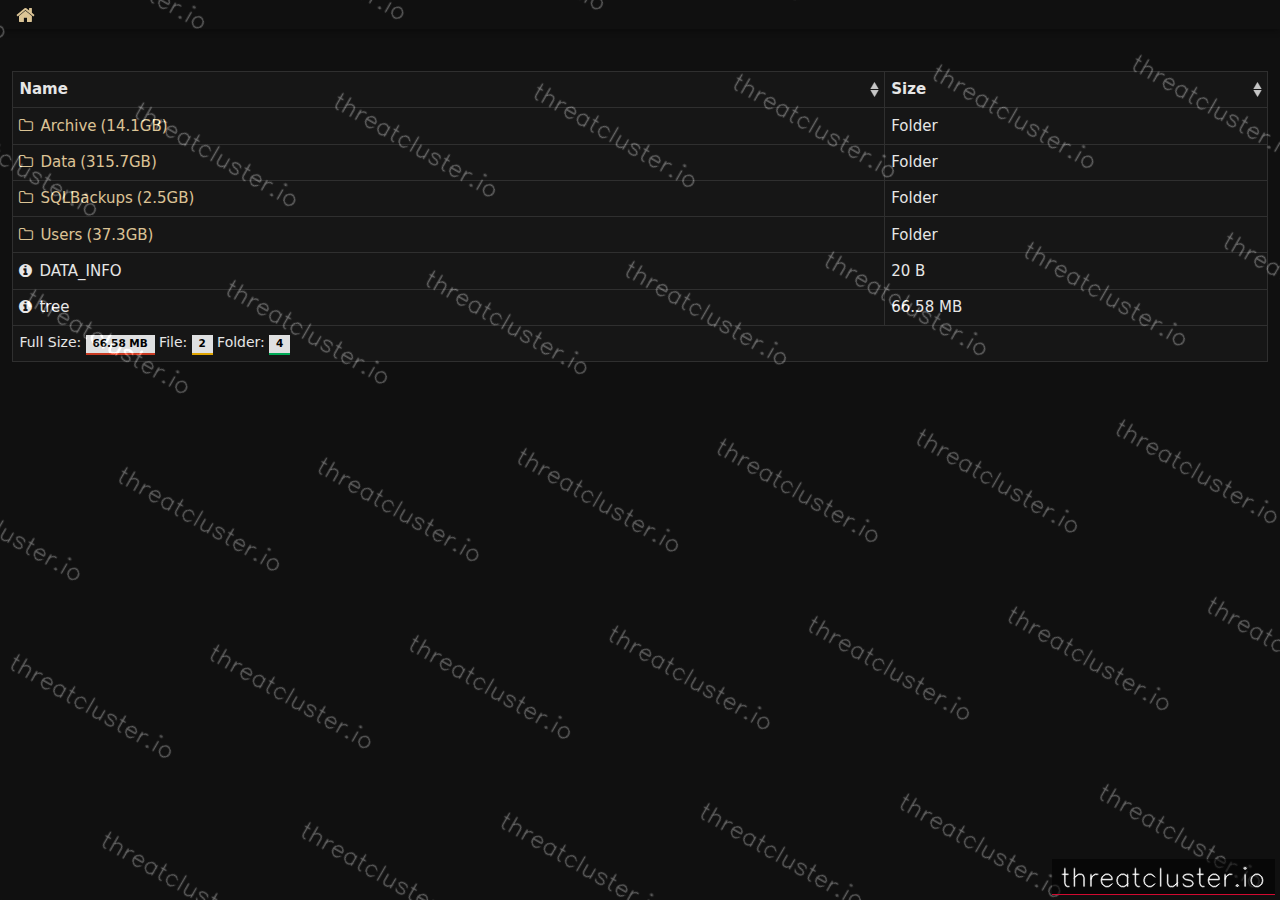Select the 20 B size cell
The width and height of the screenshot is (1280, 900).
point(1076,271)
